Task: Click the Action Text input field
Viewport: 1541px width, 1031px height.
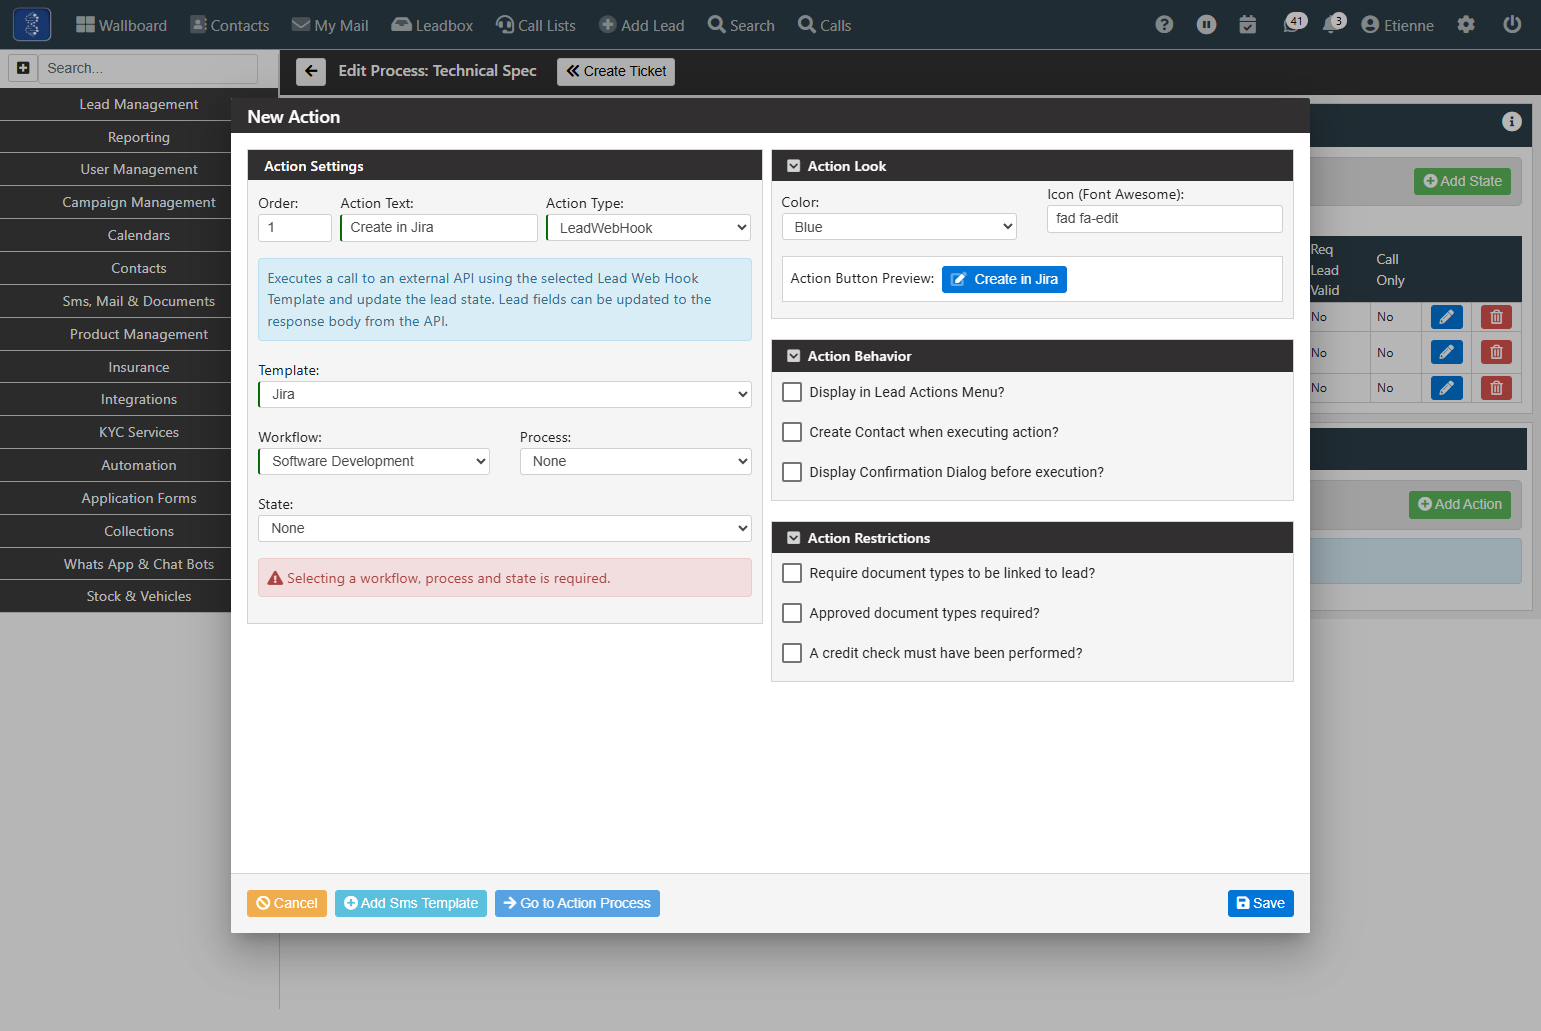Action: coord(439,228)
